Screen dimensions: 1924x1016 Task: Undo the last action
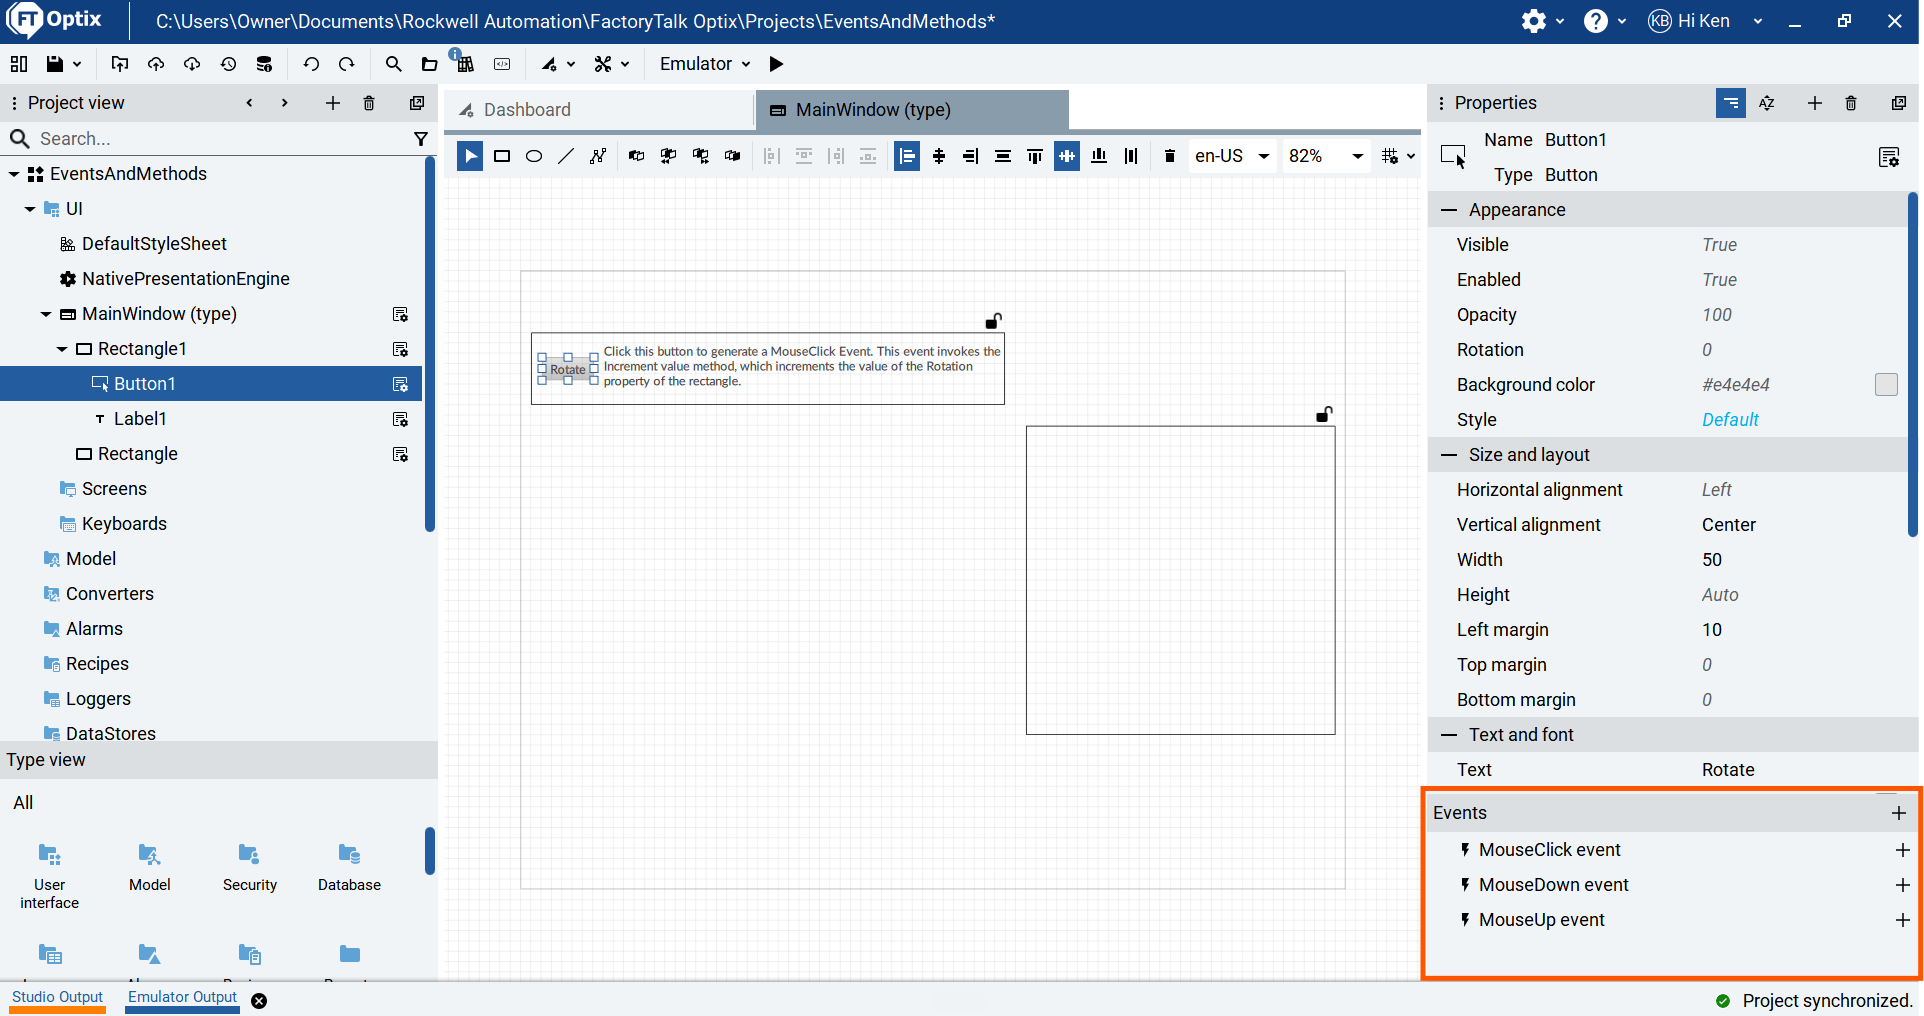pos(311,64)
